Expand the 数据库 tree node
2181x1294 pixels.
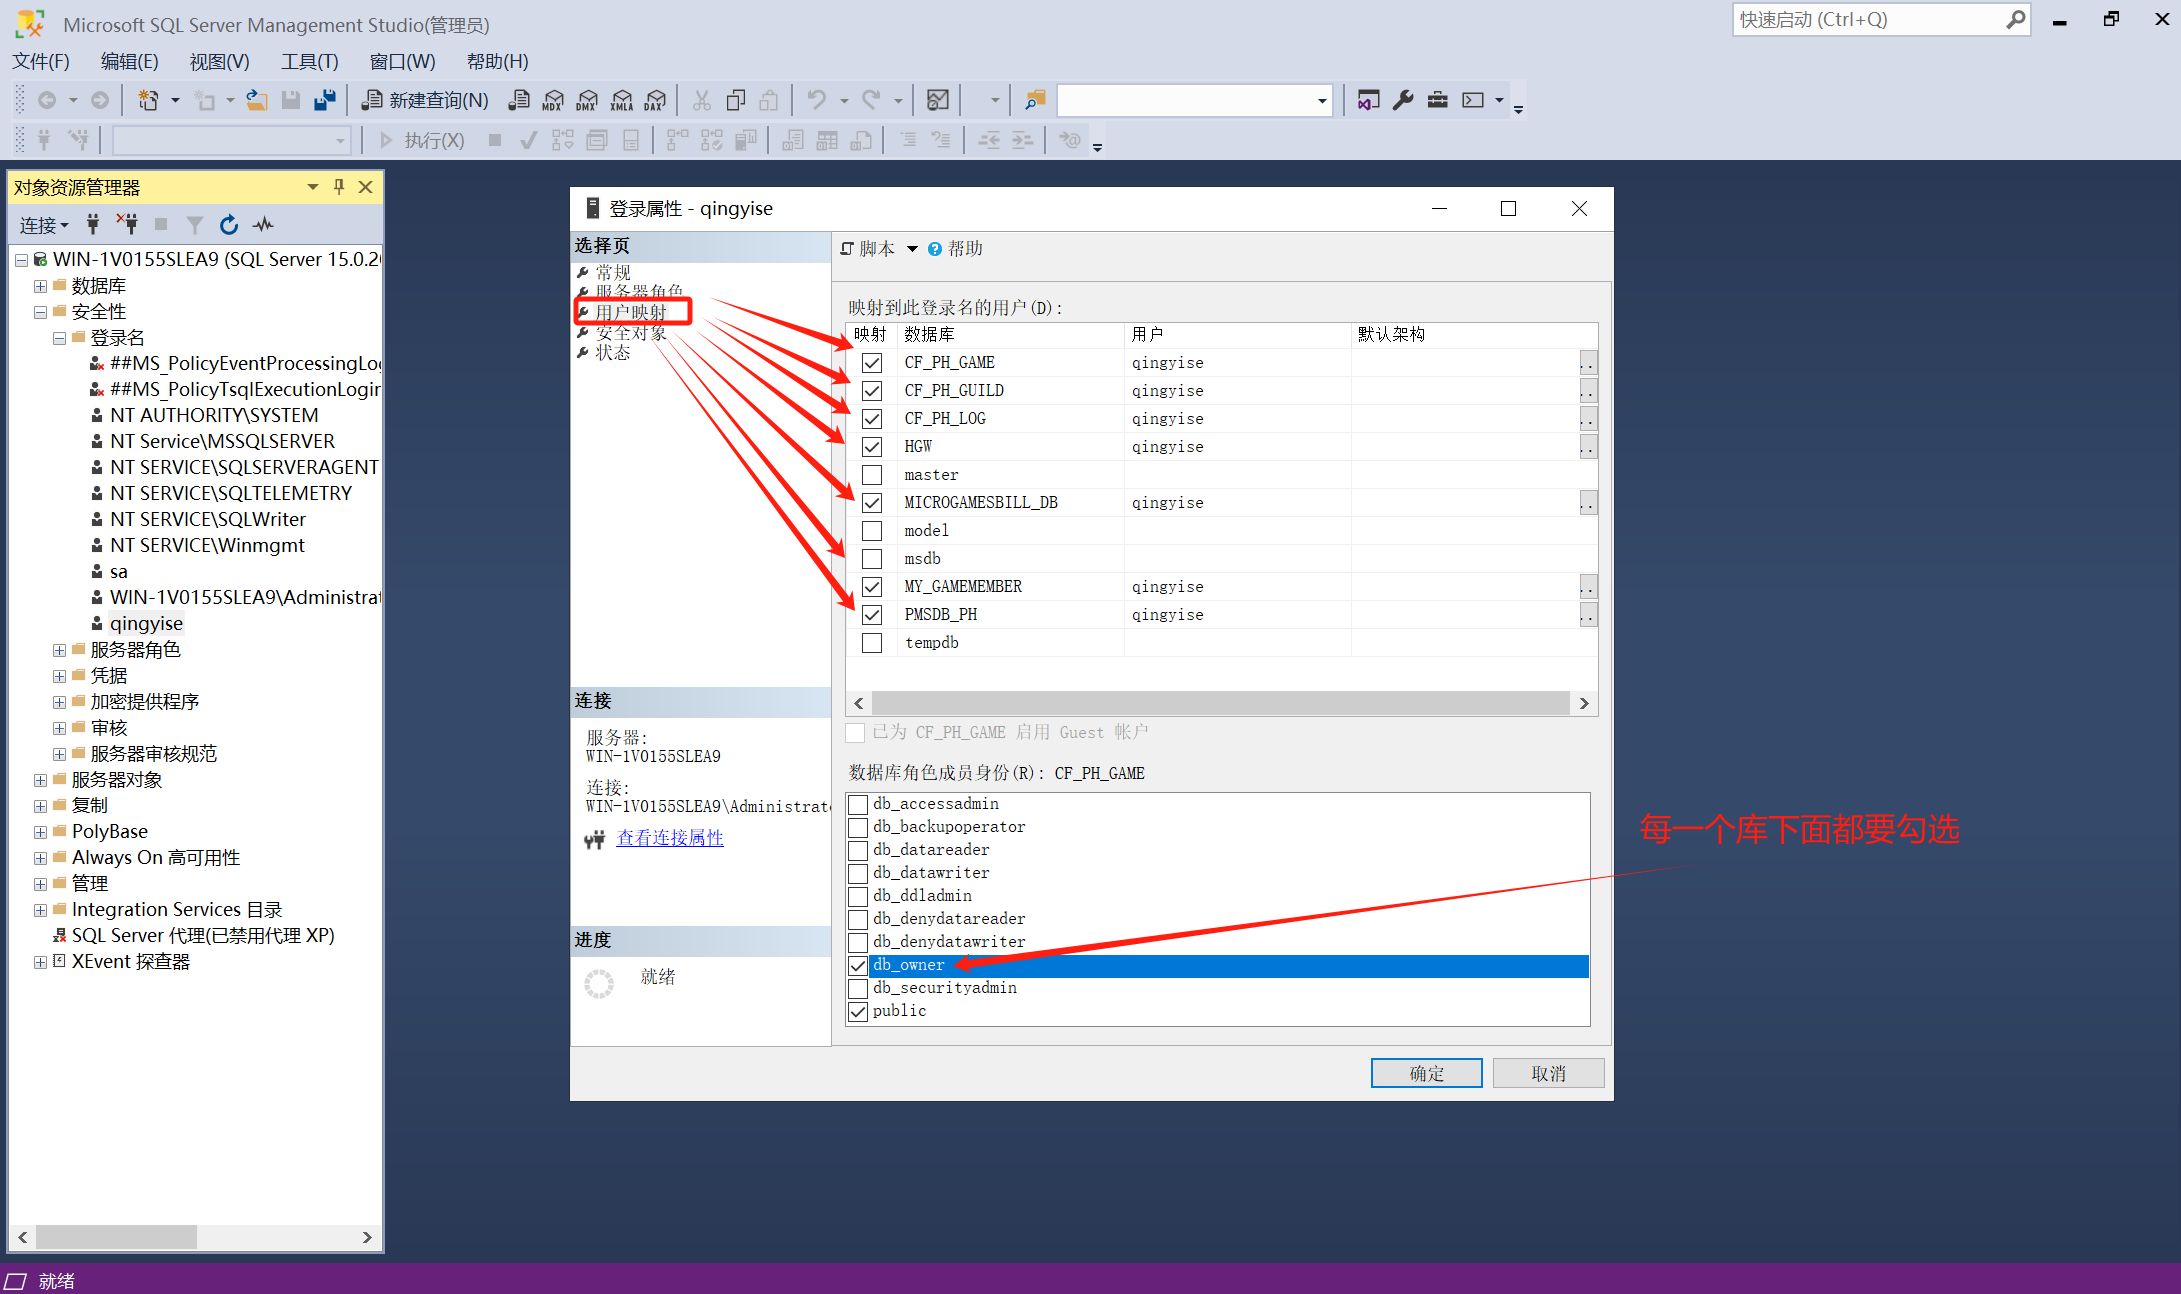pos(40,286)
